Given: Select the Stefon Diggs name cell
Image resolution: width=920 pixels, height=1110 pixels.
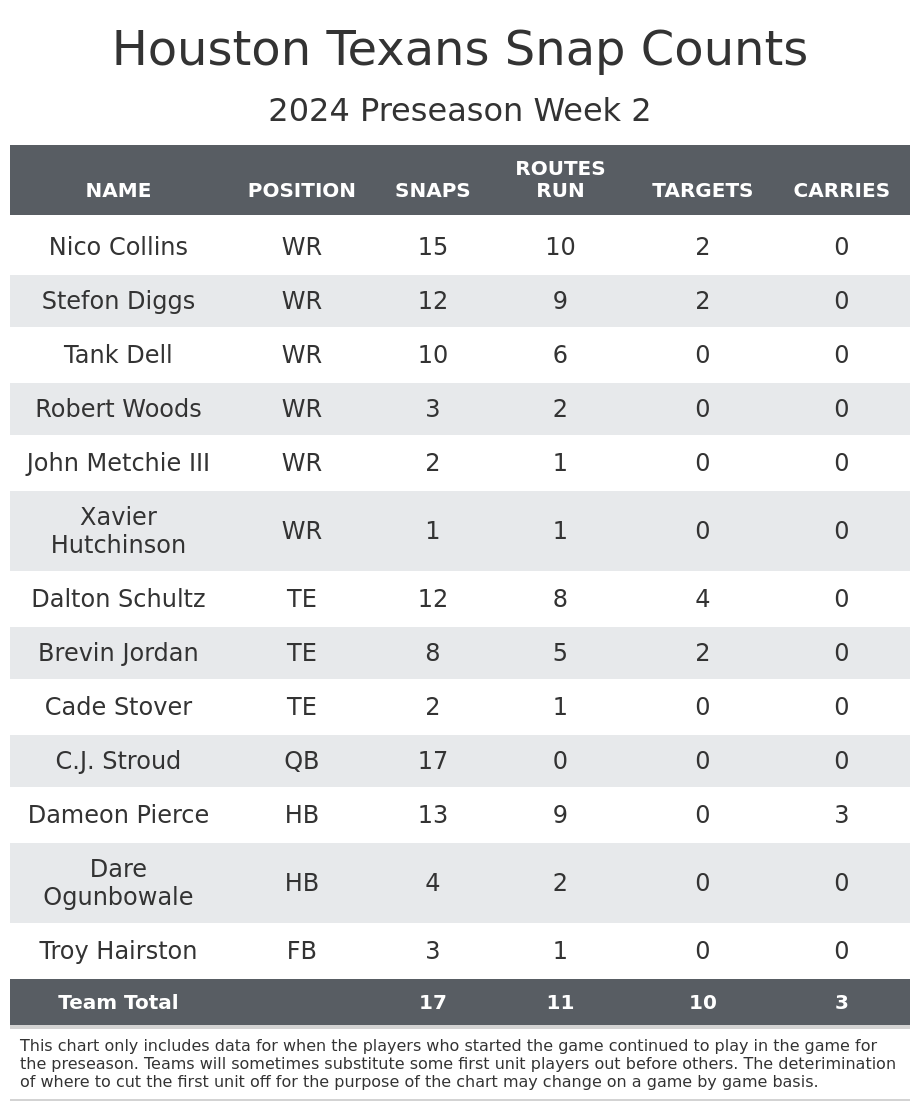Looking at the screenshot, I should [x=118, y=301].
